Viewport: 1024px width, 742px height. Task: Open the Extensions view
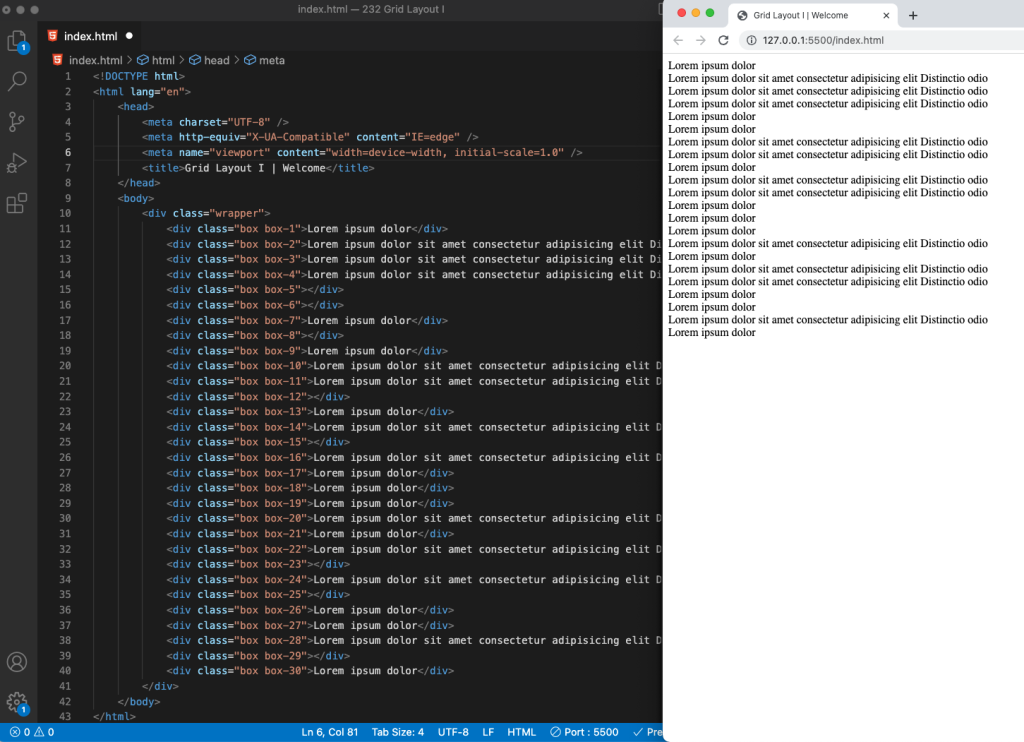point(17,203)
